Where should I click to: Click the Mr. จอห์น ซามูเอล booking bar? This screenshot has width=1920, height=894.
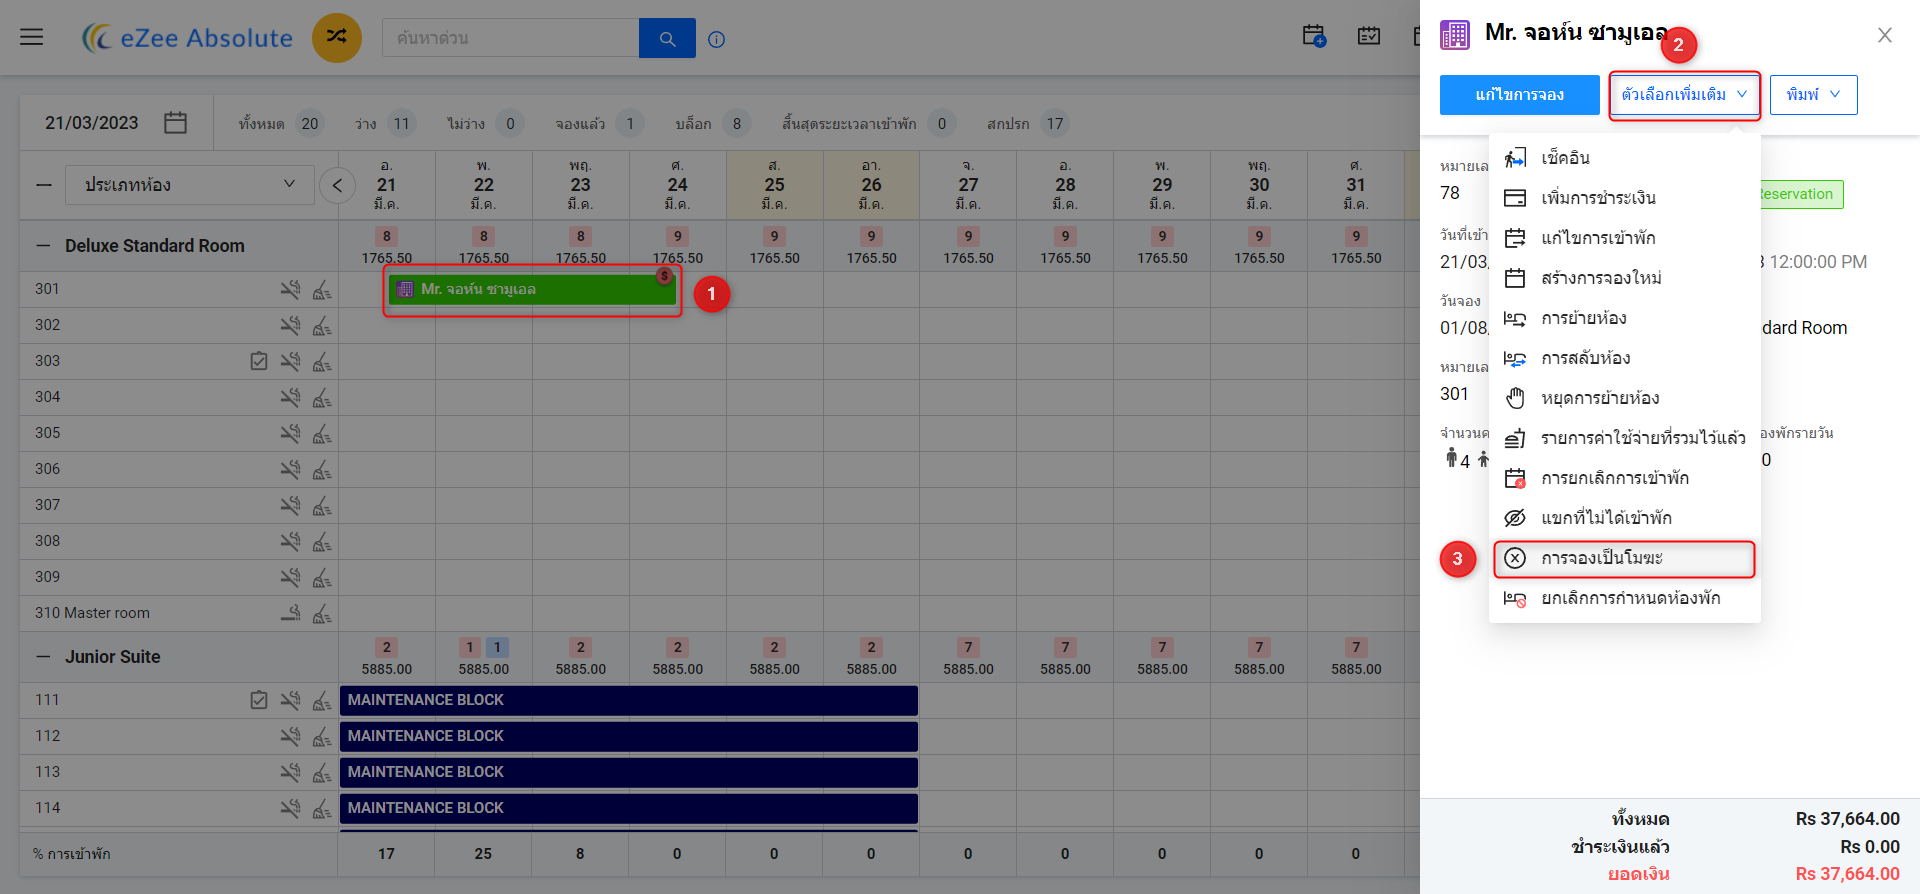532,289
